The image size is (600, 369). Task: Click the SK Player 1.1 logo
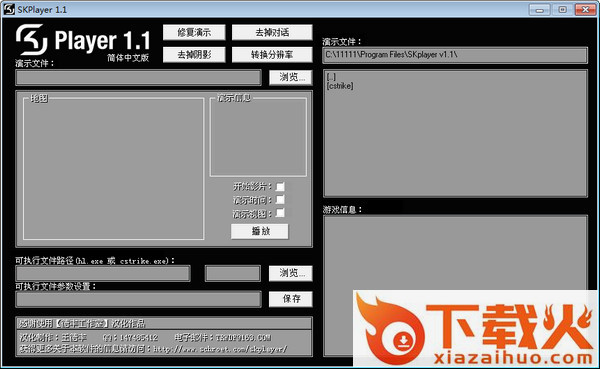(83, 40)
